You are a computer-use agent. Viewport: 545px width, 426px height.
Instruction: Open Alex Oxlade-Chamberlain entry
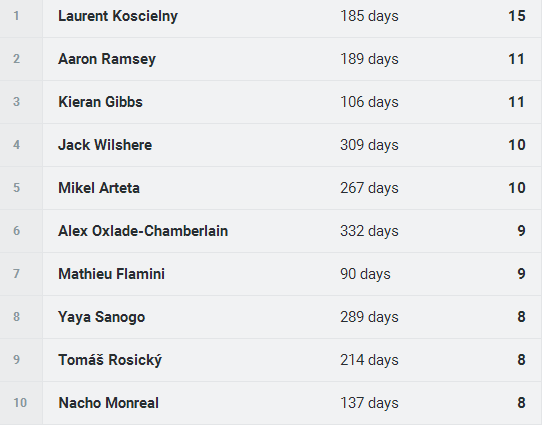pyautogui.click(x=143, y=231)
